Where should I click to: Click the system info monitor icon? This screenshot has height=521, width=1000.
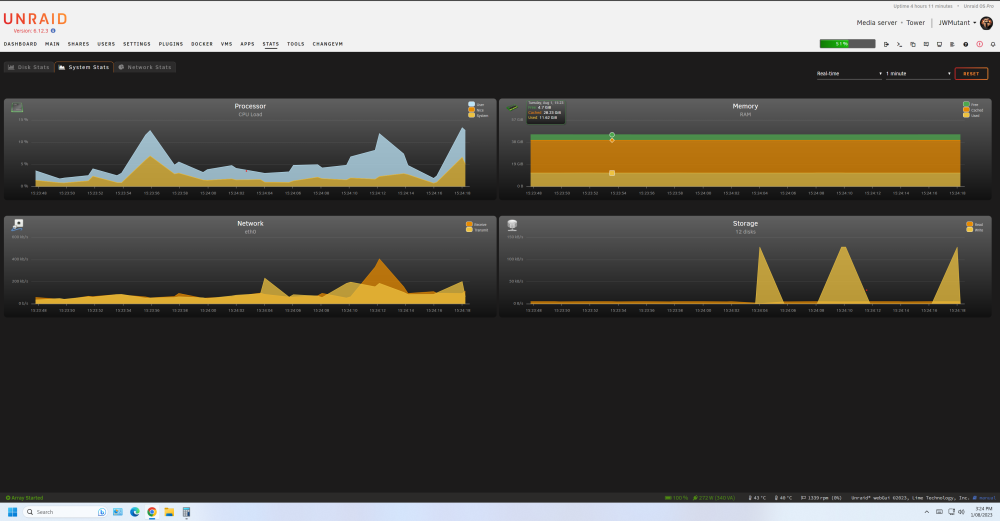coord(939,44)
